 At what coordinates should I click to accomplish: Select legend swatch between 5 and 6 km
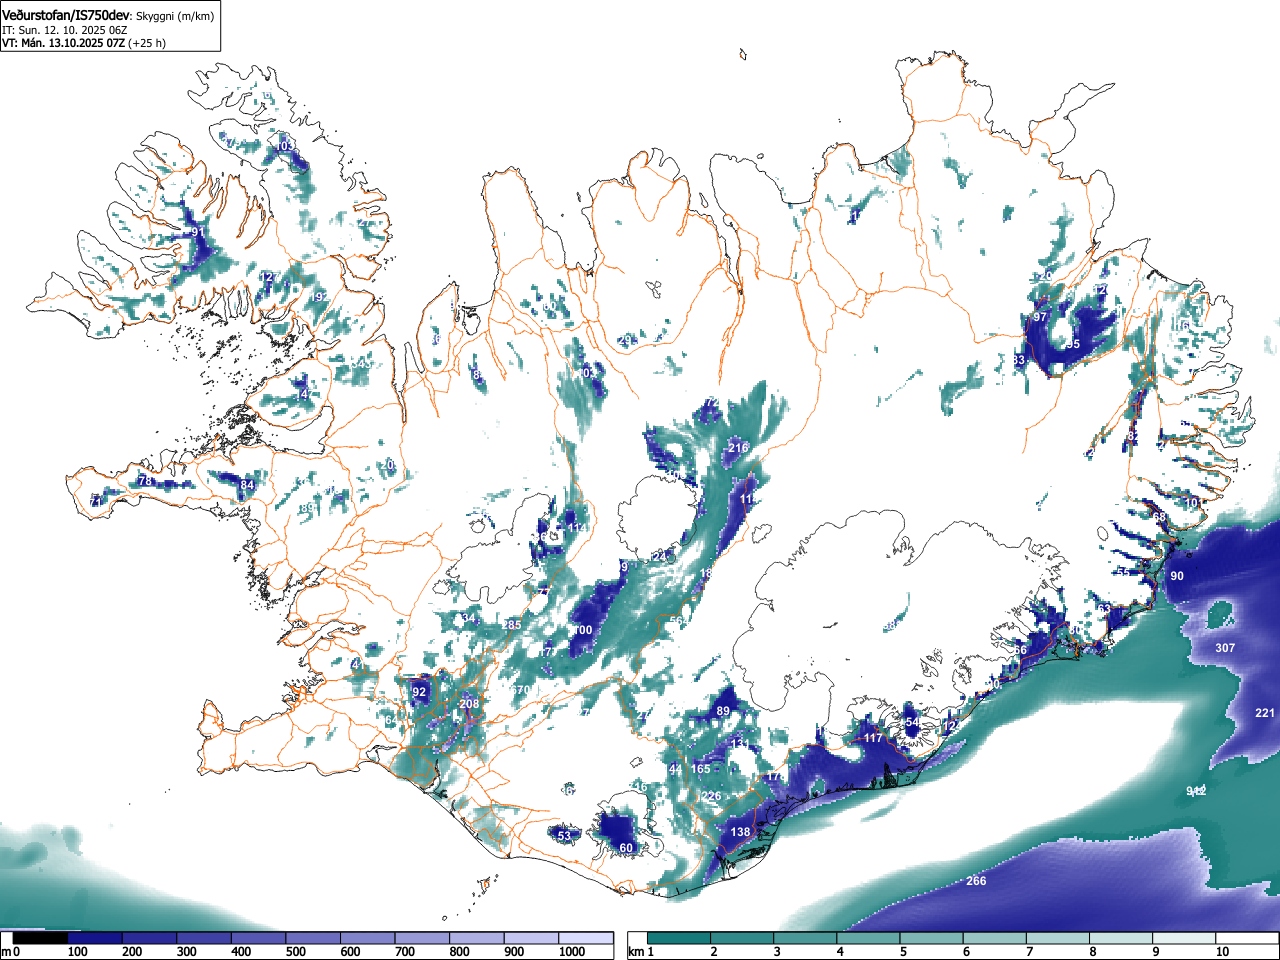[x=932, y=938]
